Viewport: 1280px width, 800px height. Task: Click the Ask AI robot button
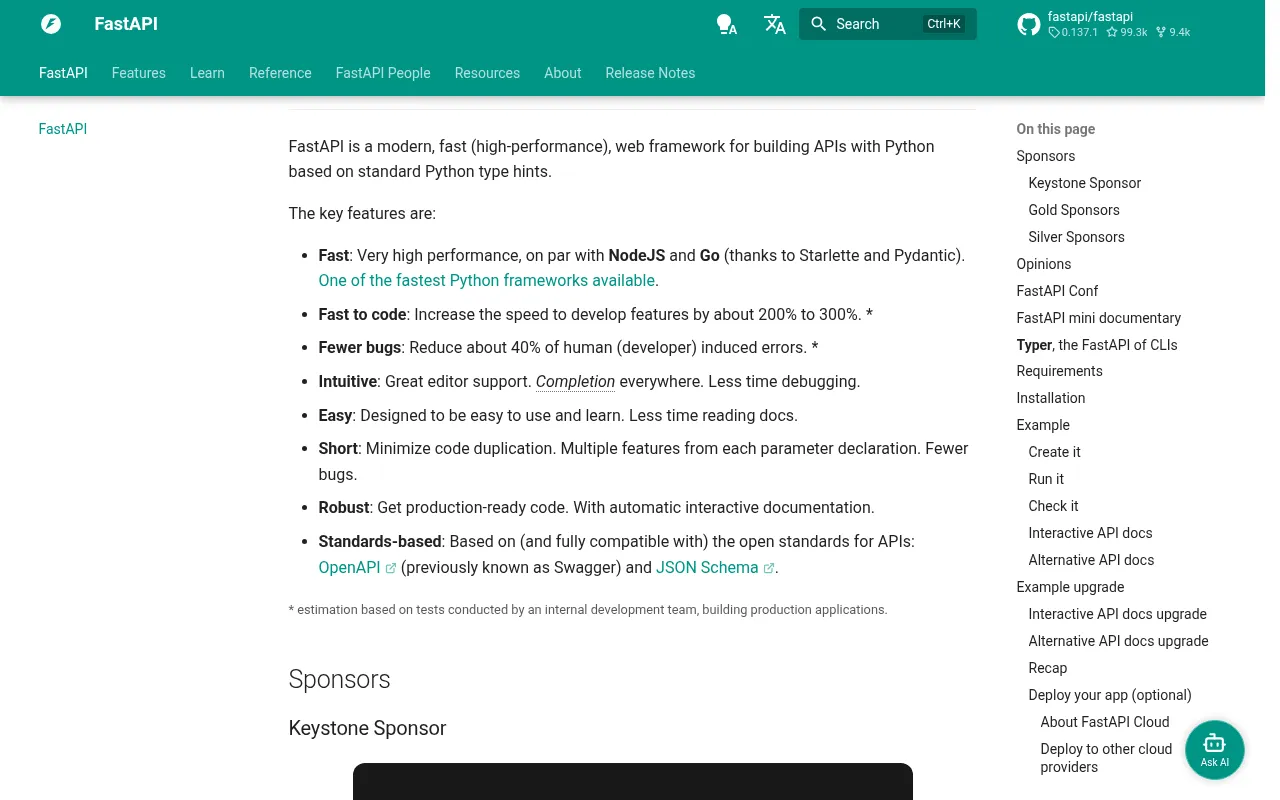pos(1215,750)
